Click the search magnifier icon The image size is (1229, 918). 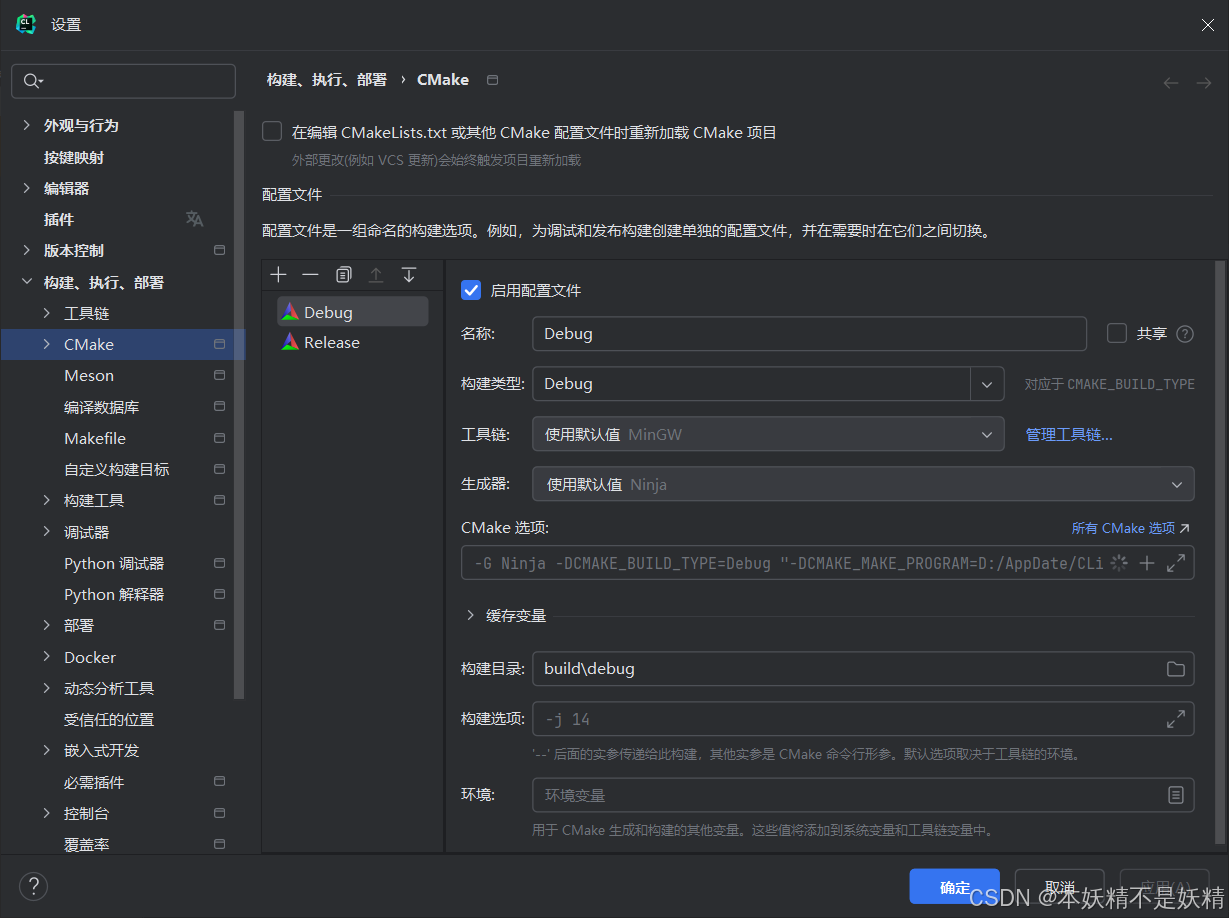[x=32, y=81]
